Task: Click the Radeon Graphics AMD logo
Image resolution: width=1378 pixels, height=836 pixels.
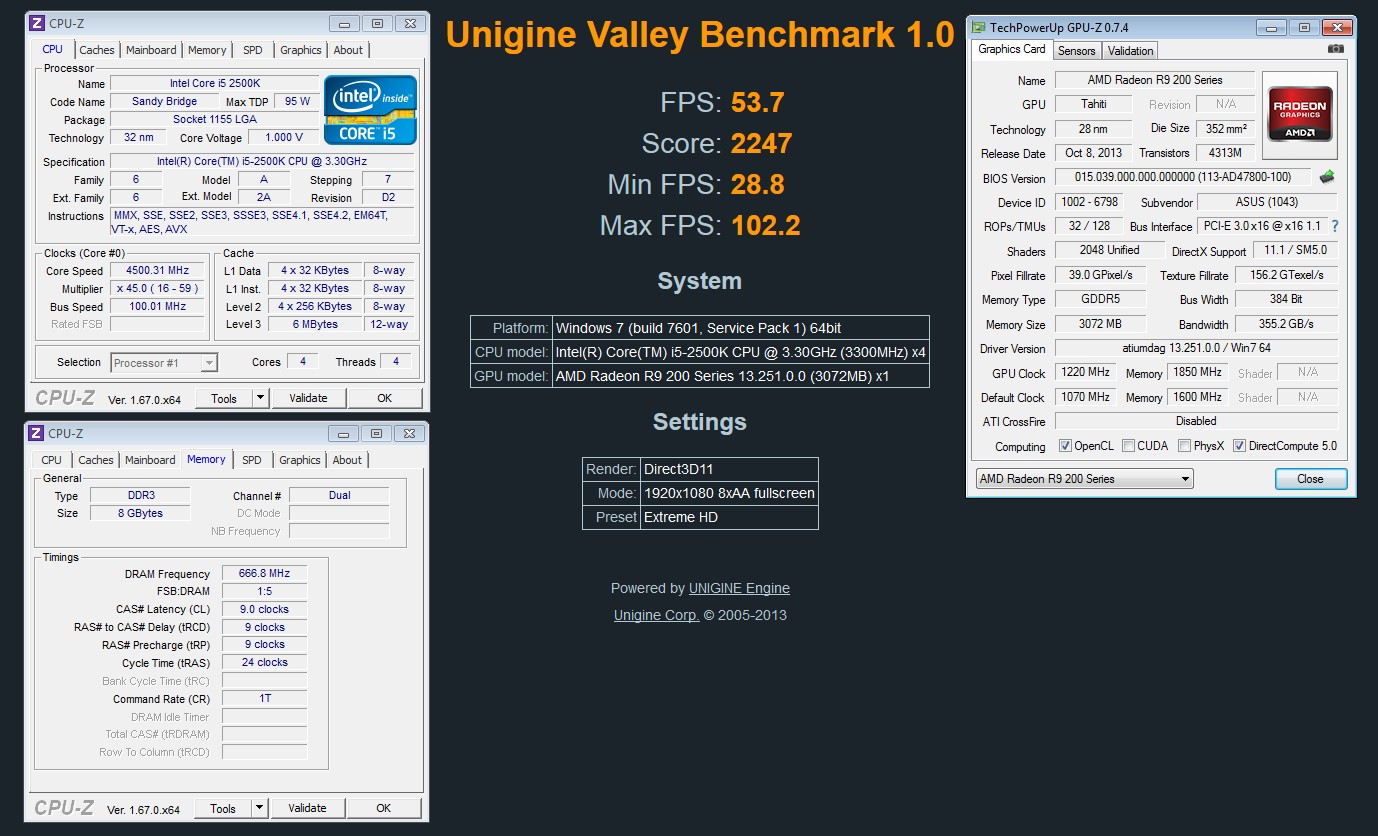Action: pyautogui.click(x=1299, y=115)
